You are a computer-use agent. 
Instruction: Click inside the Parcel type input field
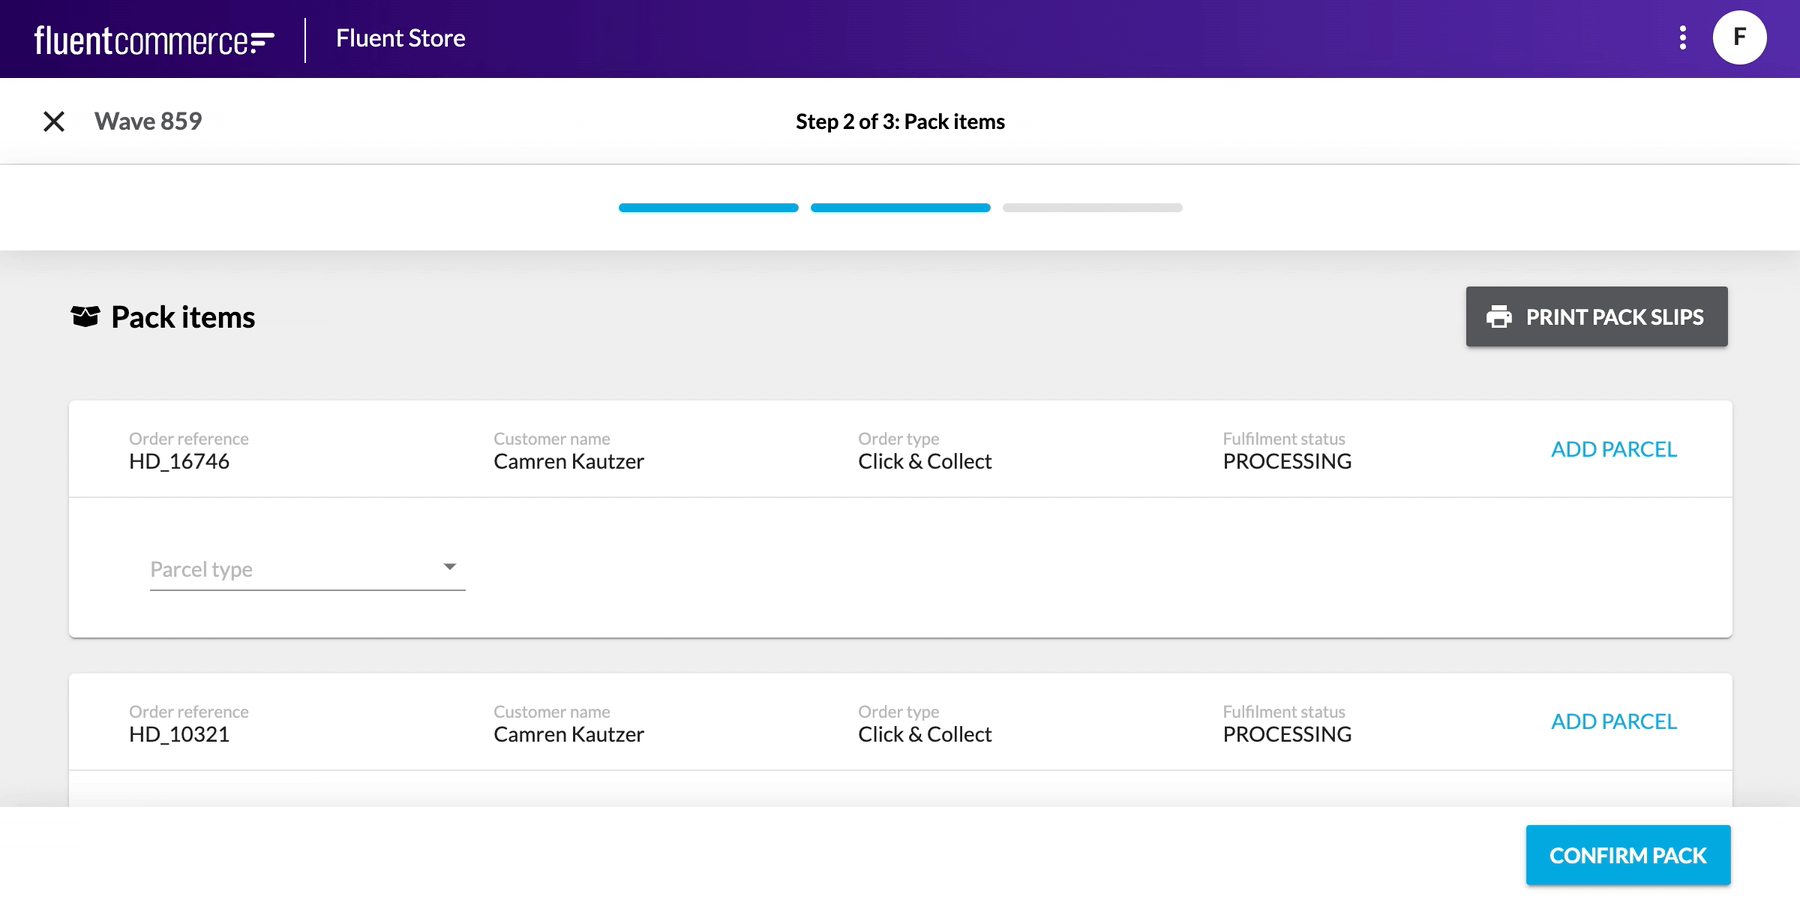(x=280, y=568)
